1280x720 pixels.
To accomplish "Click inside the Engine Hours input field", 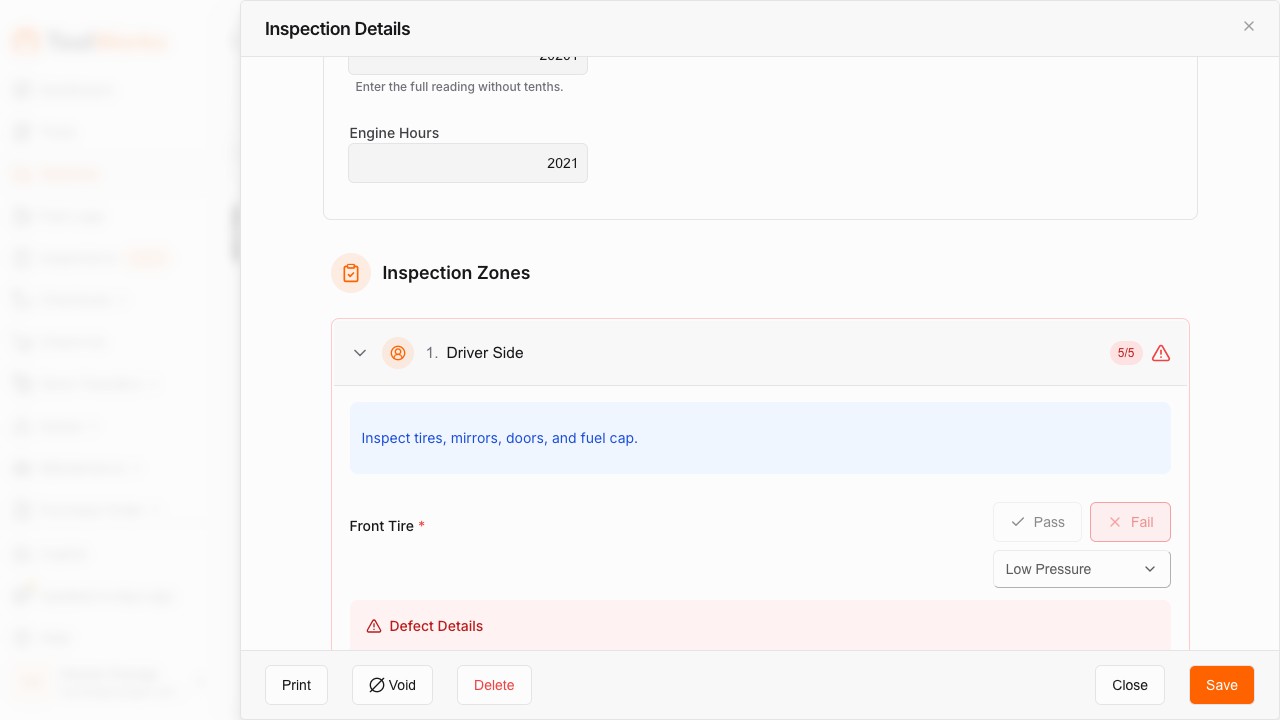I will pyautogui.click(x=468, y=163).
